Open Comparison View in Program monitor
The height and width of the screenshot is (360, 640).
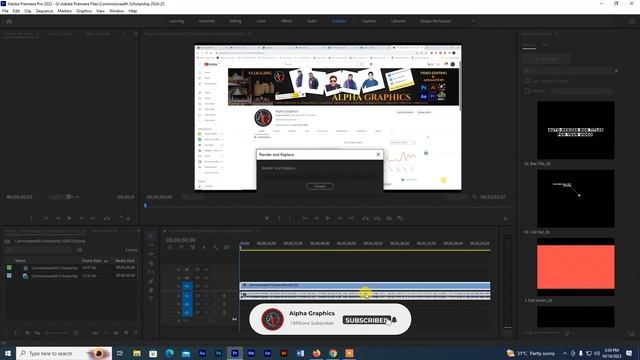(401, 218)
